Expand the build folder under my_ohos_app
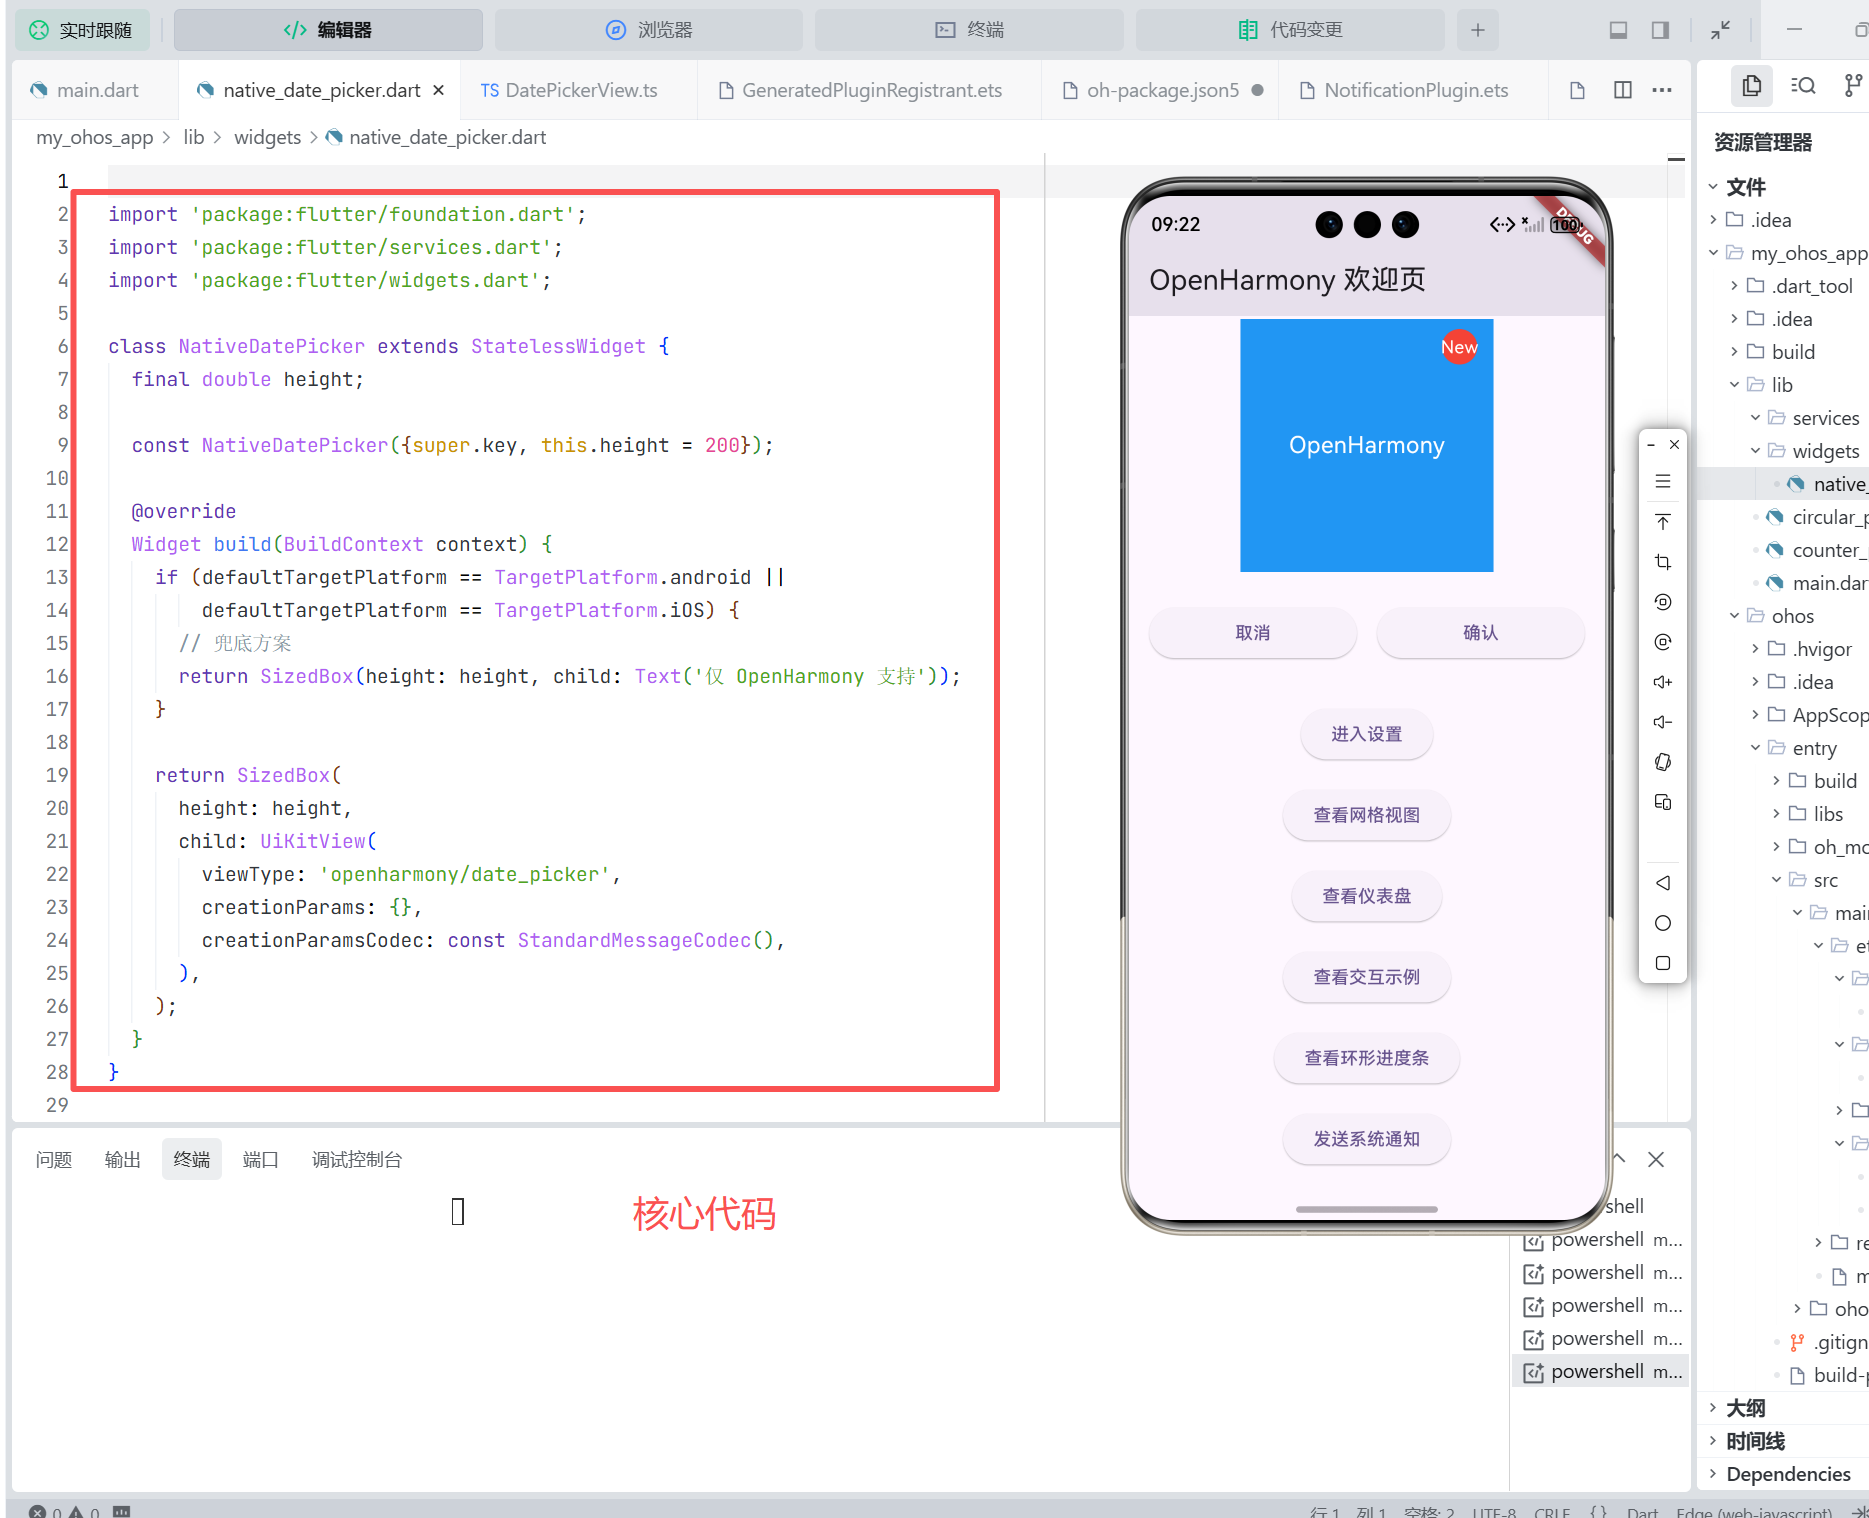 [x=1734, y=352]
